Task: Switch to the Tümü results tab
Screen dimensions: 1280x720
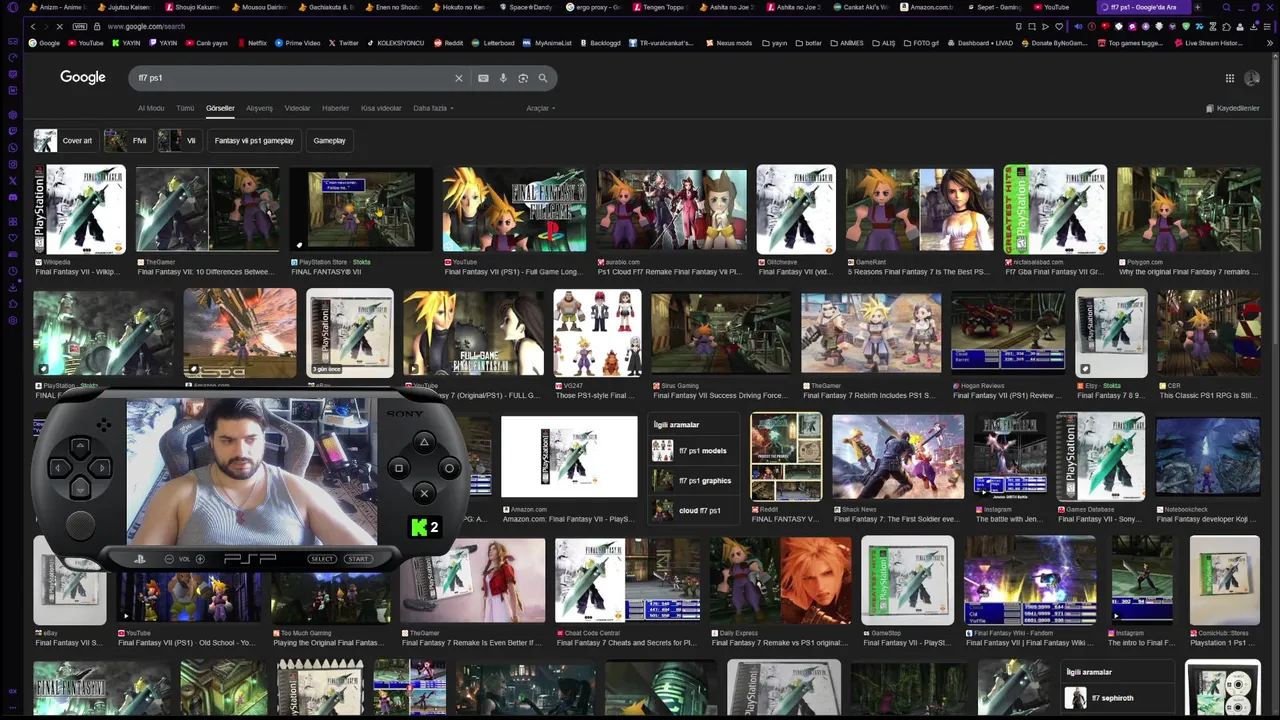Action: [x=185, y=108]
